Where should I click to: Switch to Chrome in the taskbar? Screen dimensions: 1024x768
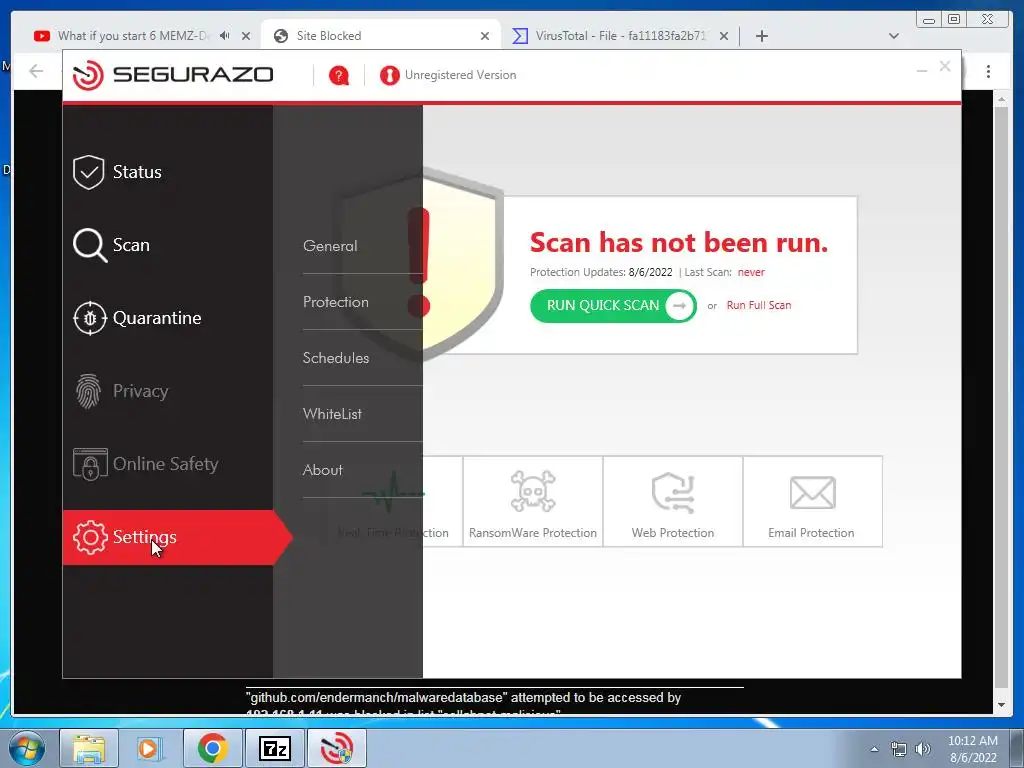(212, 748)
